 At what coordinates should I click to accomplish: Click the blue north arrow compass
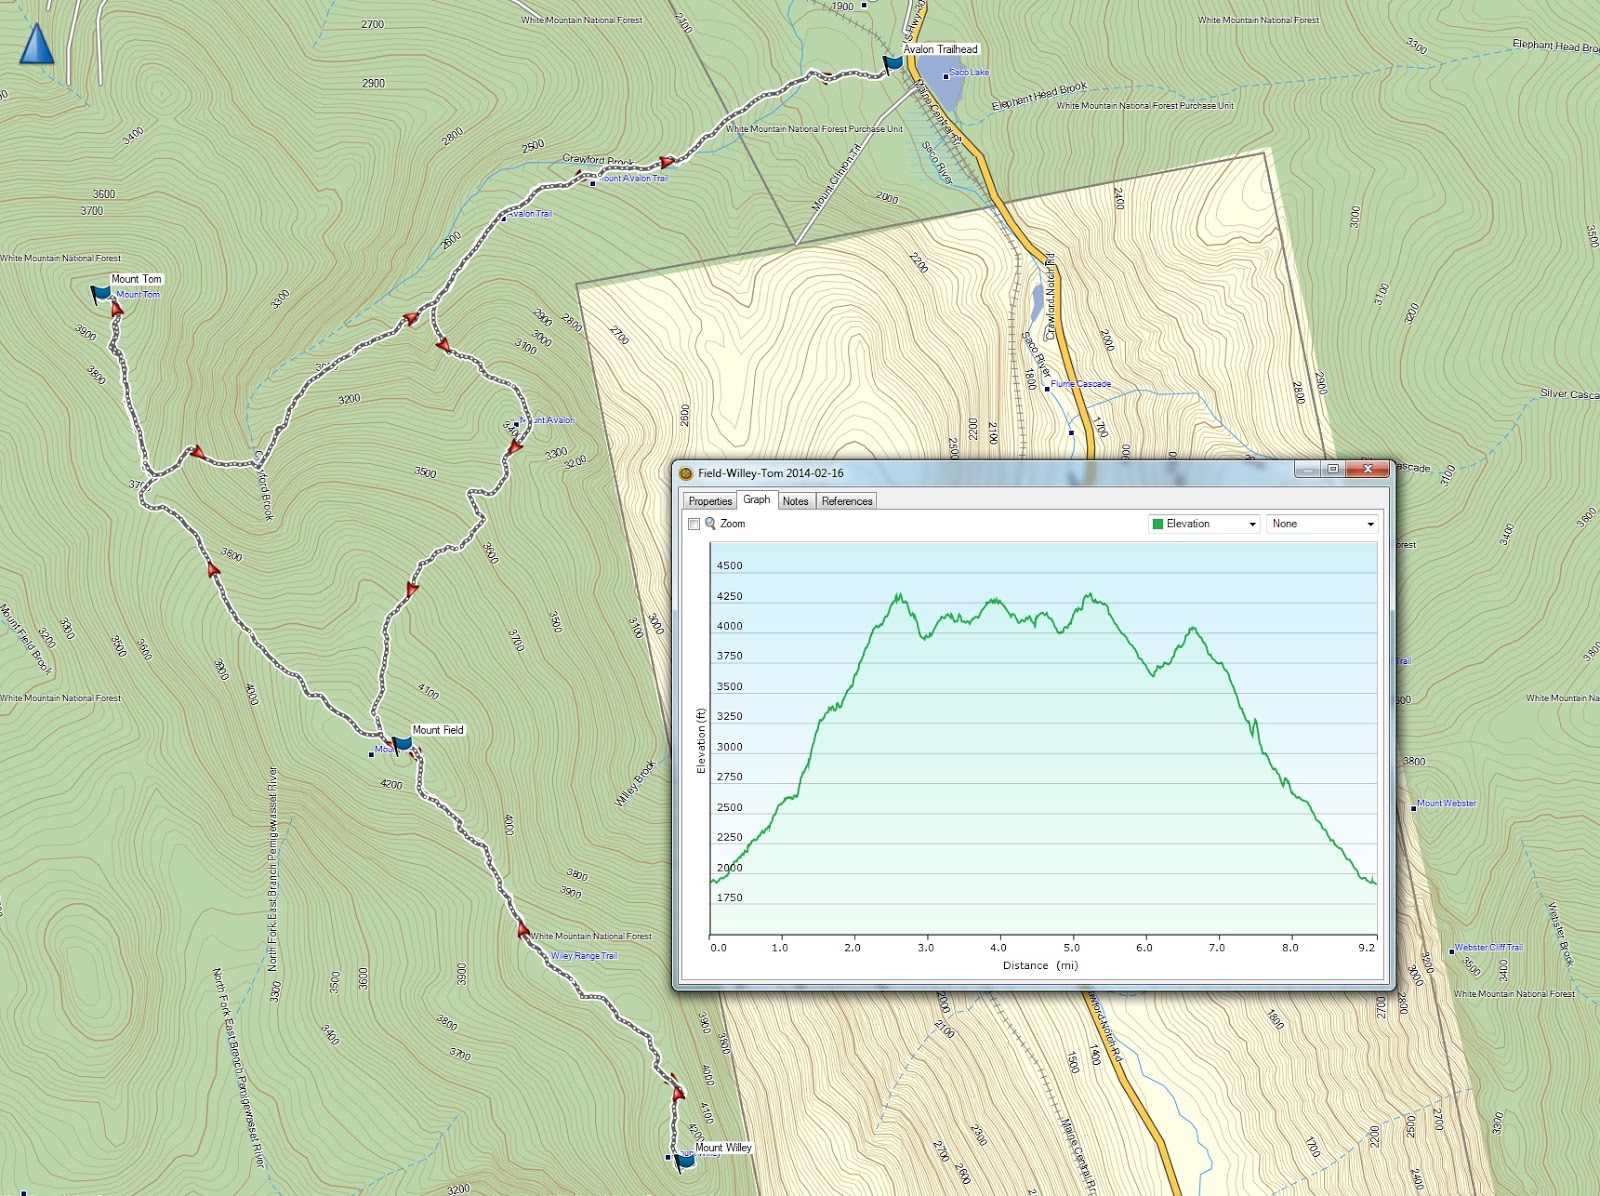tap(37, 45)
